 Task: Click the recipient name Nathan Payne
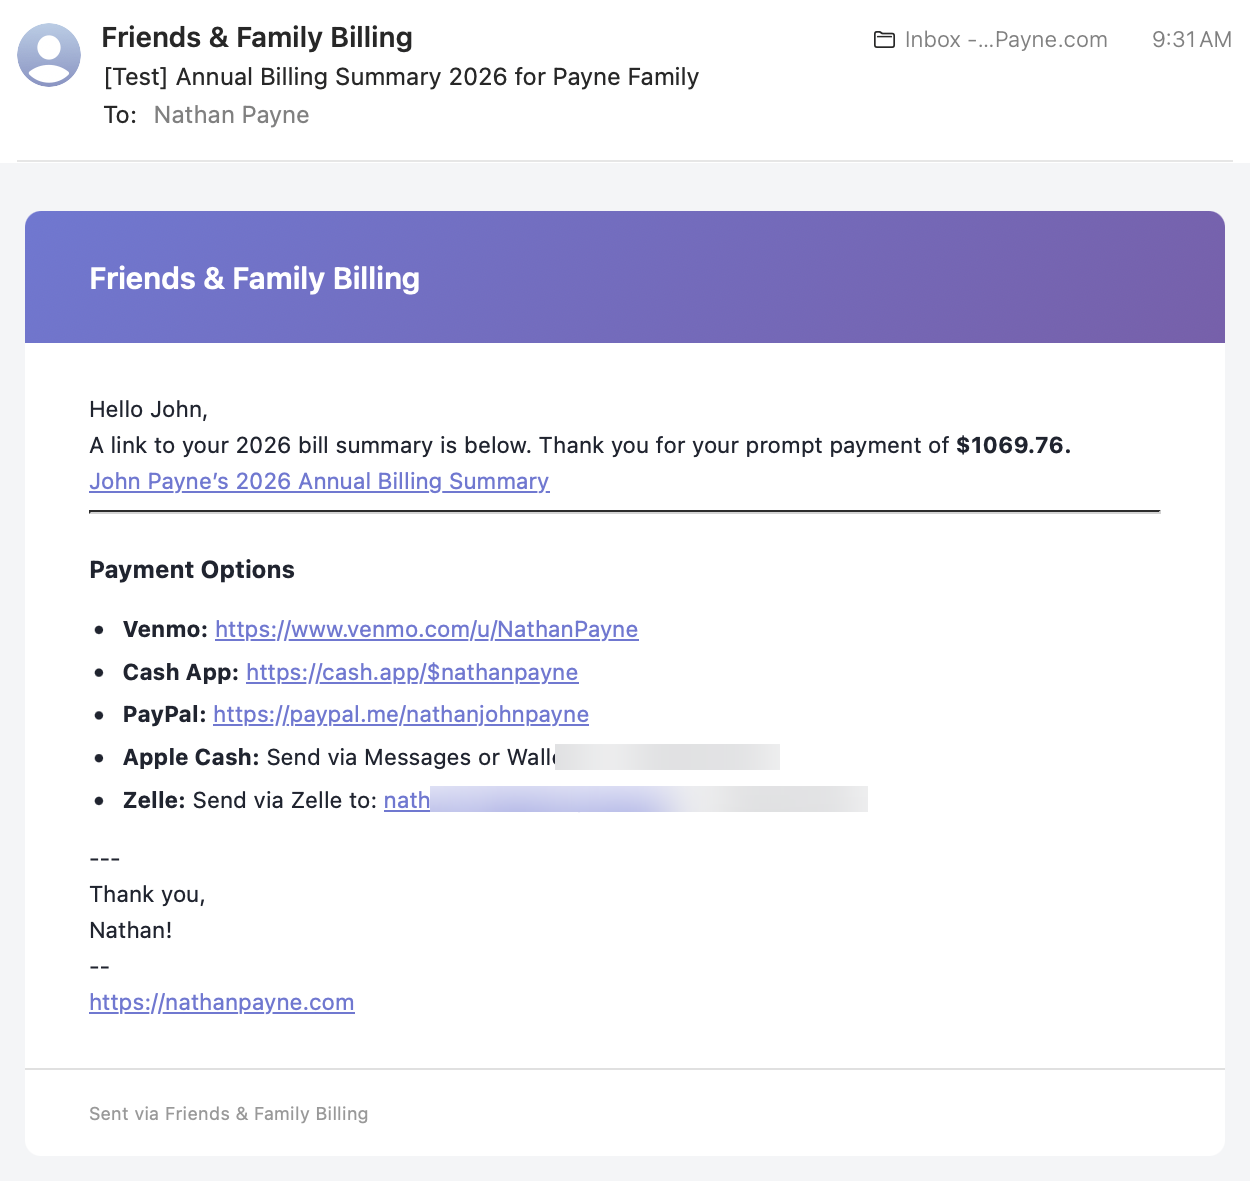coord(231,115)
